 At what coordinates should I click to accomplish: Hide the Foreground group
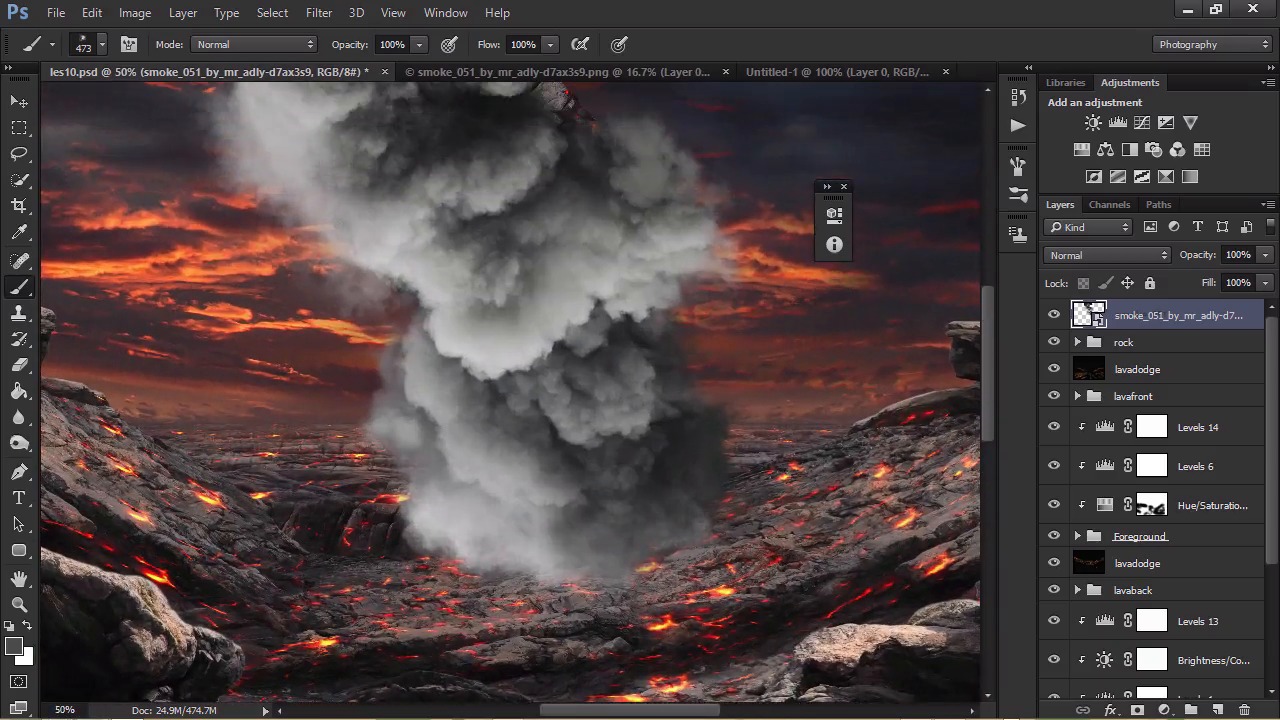[x=1054, y=536]
